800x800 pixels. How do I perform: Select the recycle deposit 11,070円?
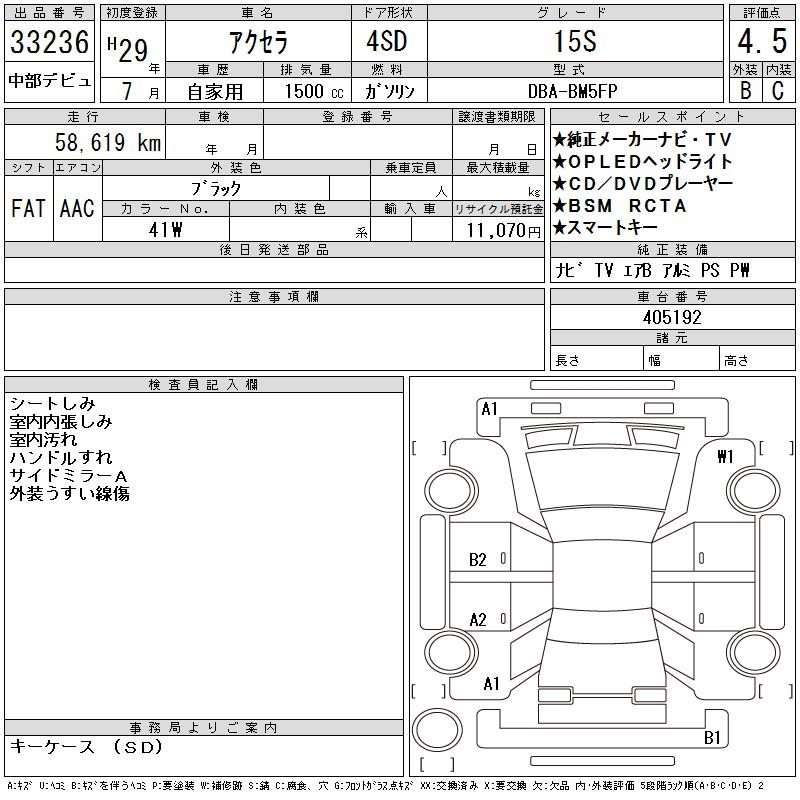tap(504, 231)
